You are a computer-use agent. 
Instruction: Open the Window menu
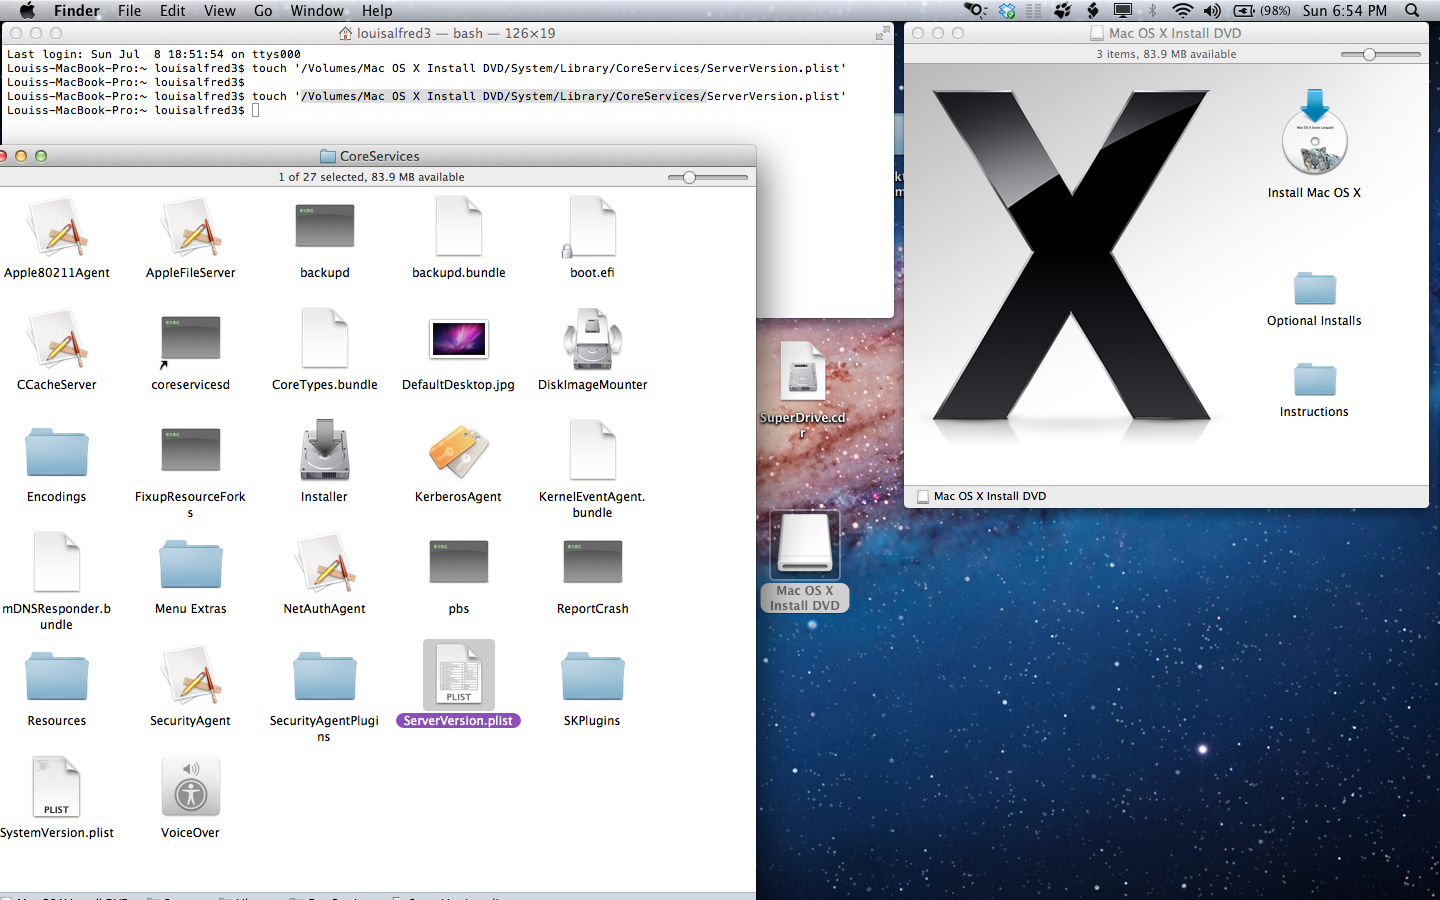tap(317, 11)
